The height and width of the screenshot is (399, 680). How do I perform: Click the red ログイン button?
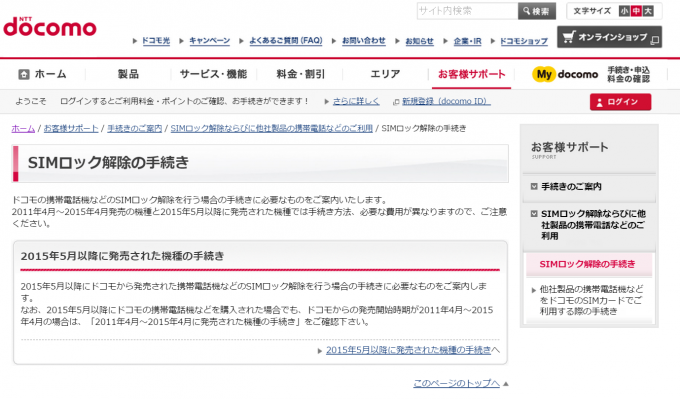click(x=620, y=102)
